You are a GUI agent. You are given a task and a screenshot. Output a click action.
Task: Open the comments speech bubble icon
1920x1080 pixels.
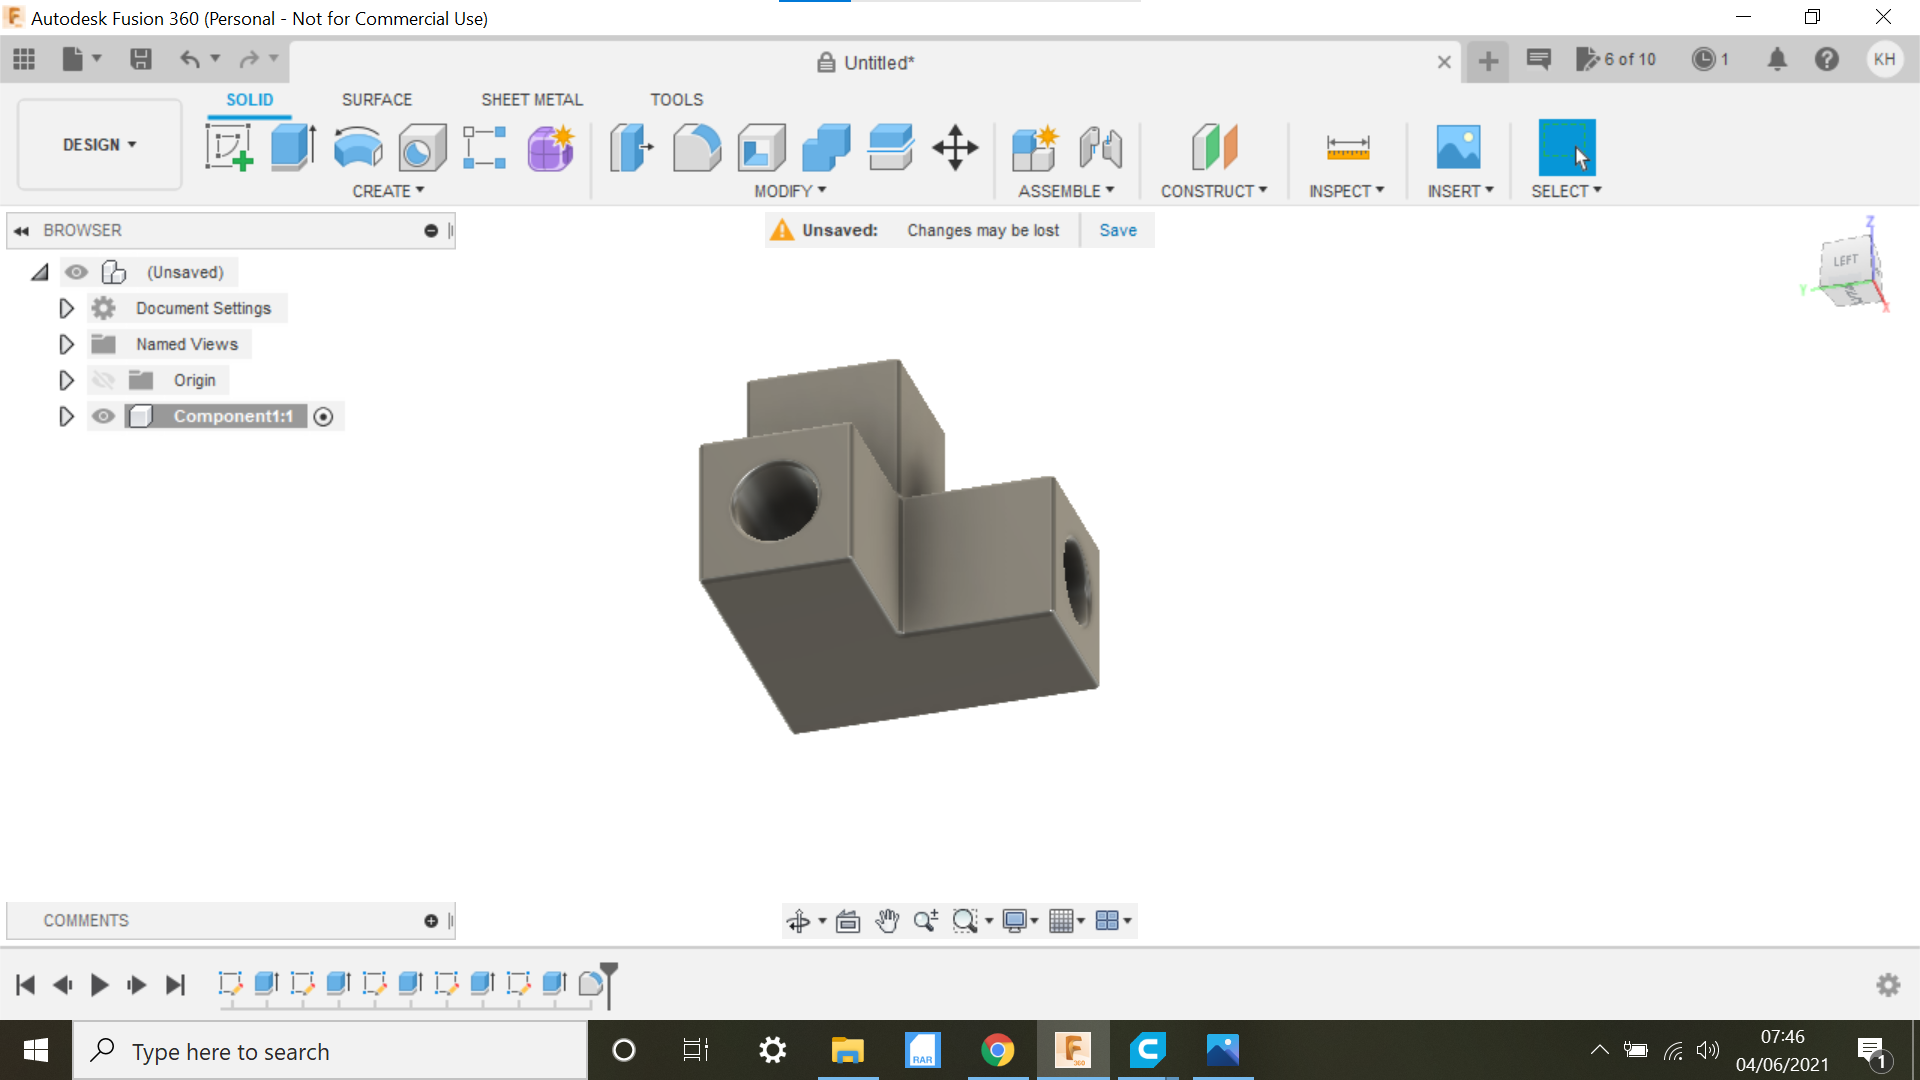pos(1539,59)
